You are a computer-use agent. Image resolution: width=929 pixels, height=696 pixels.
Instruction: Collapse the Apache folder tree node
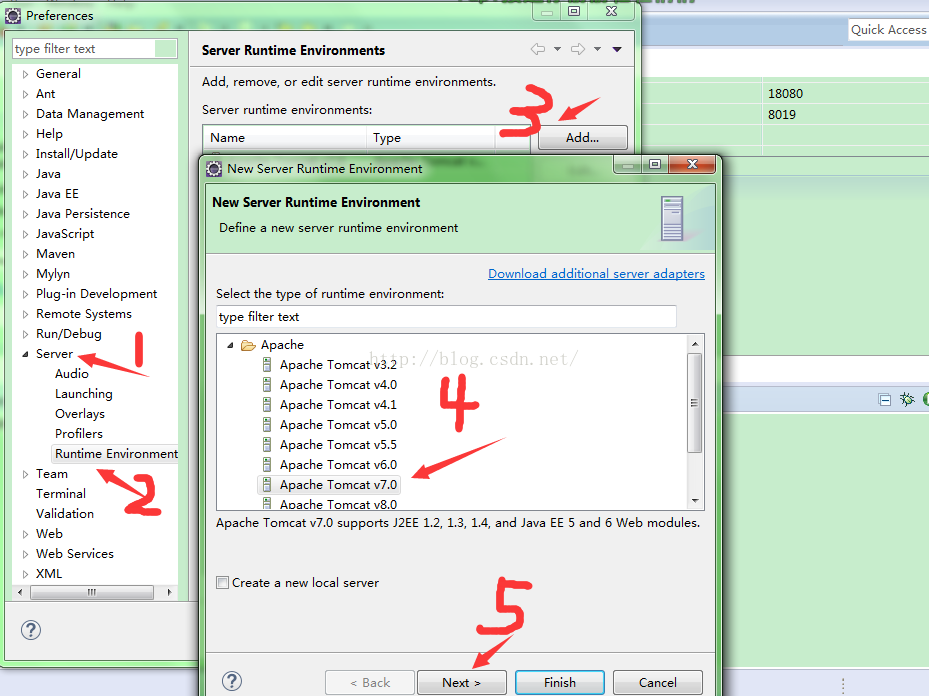pyautogui.click(x=230, y=345)
